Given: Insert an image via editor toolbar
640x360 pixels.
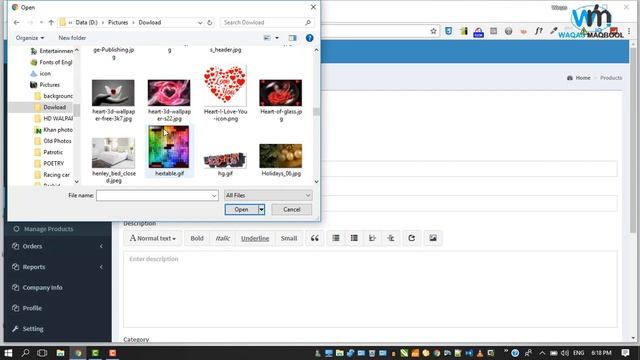Looking at the screenshot, I should click(x=433, y=238).
